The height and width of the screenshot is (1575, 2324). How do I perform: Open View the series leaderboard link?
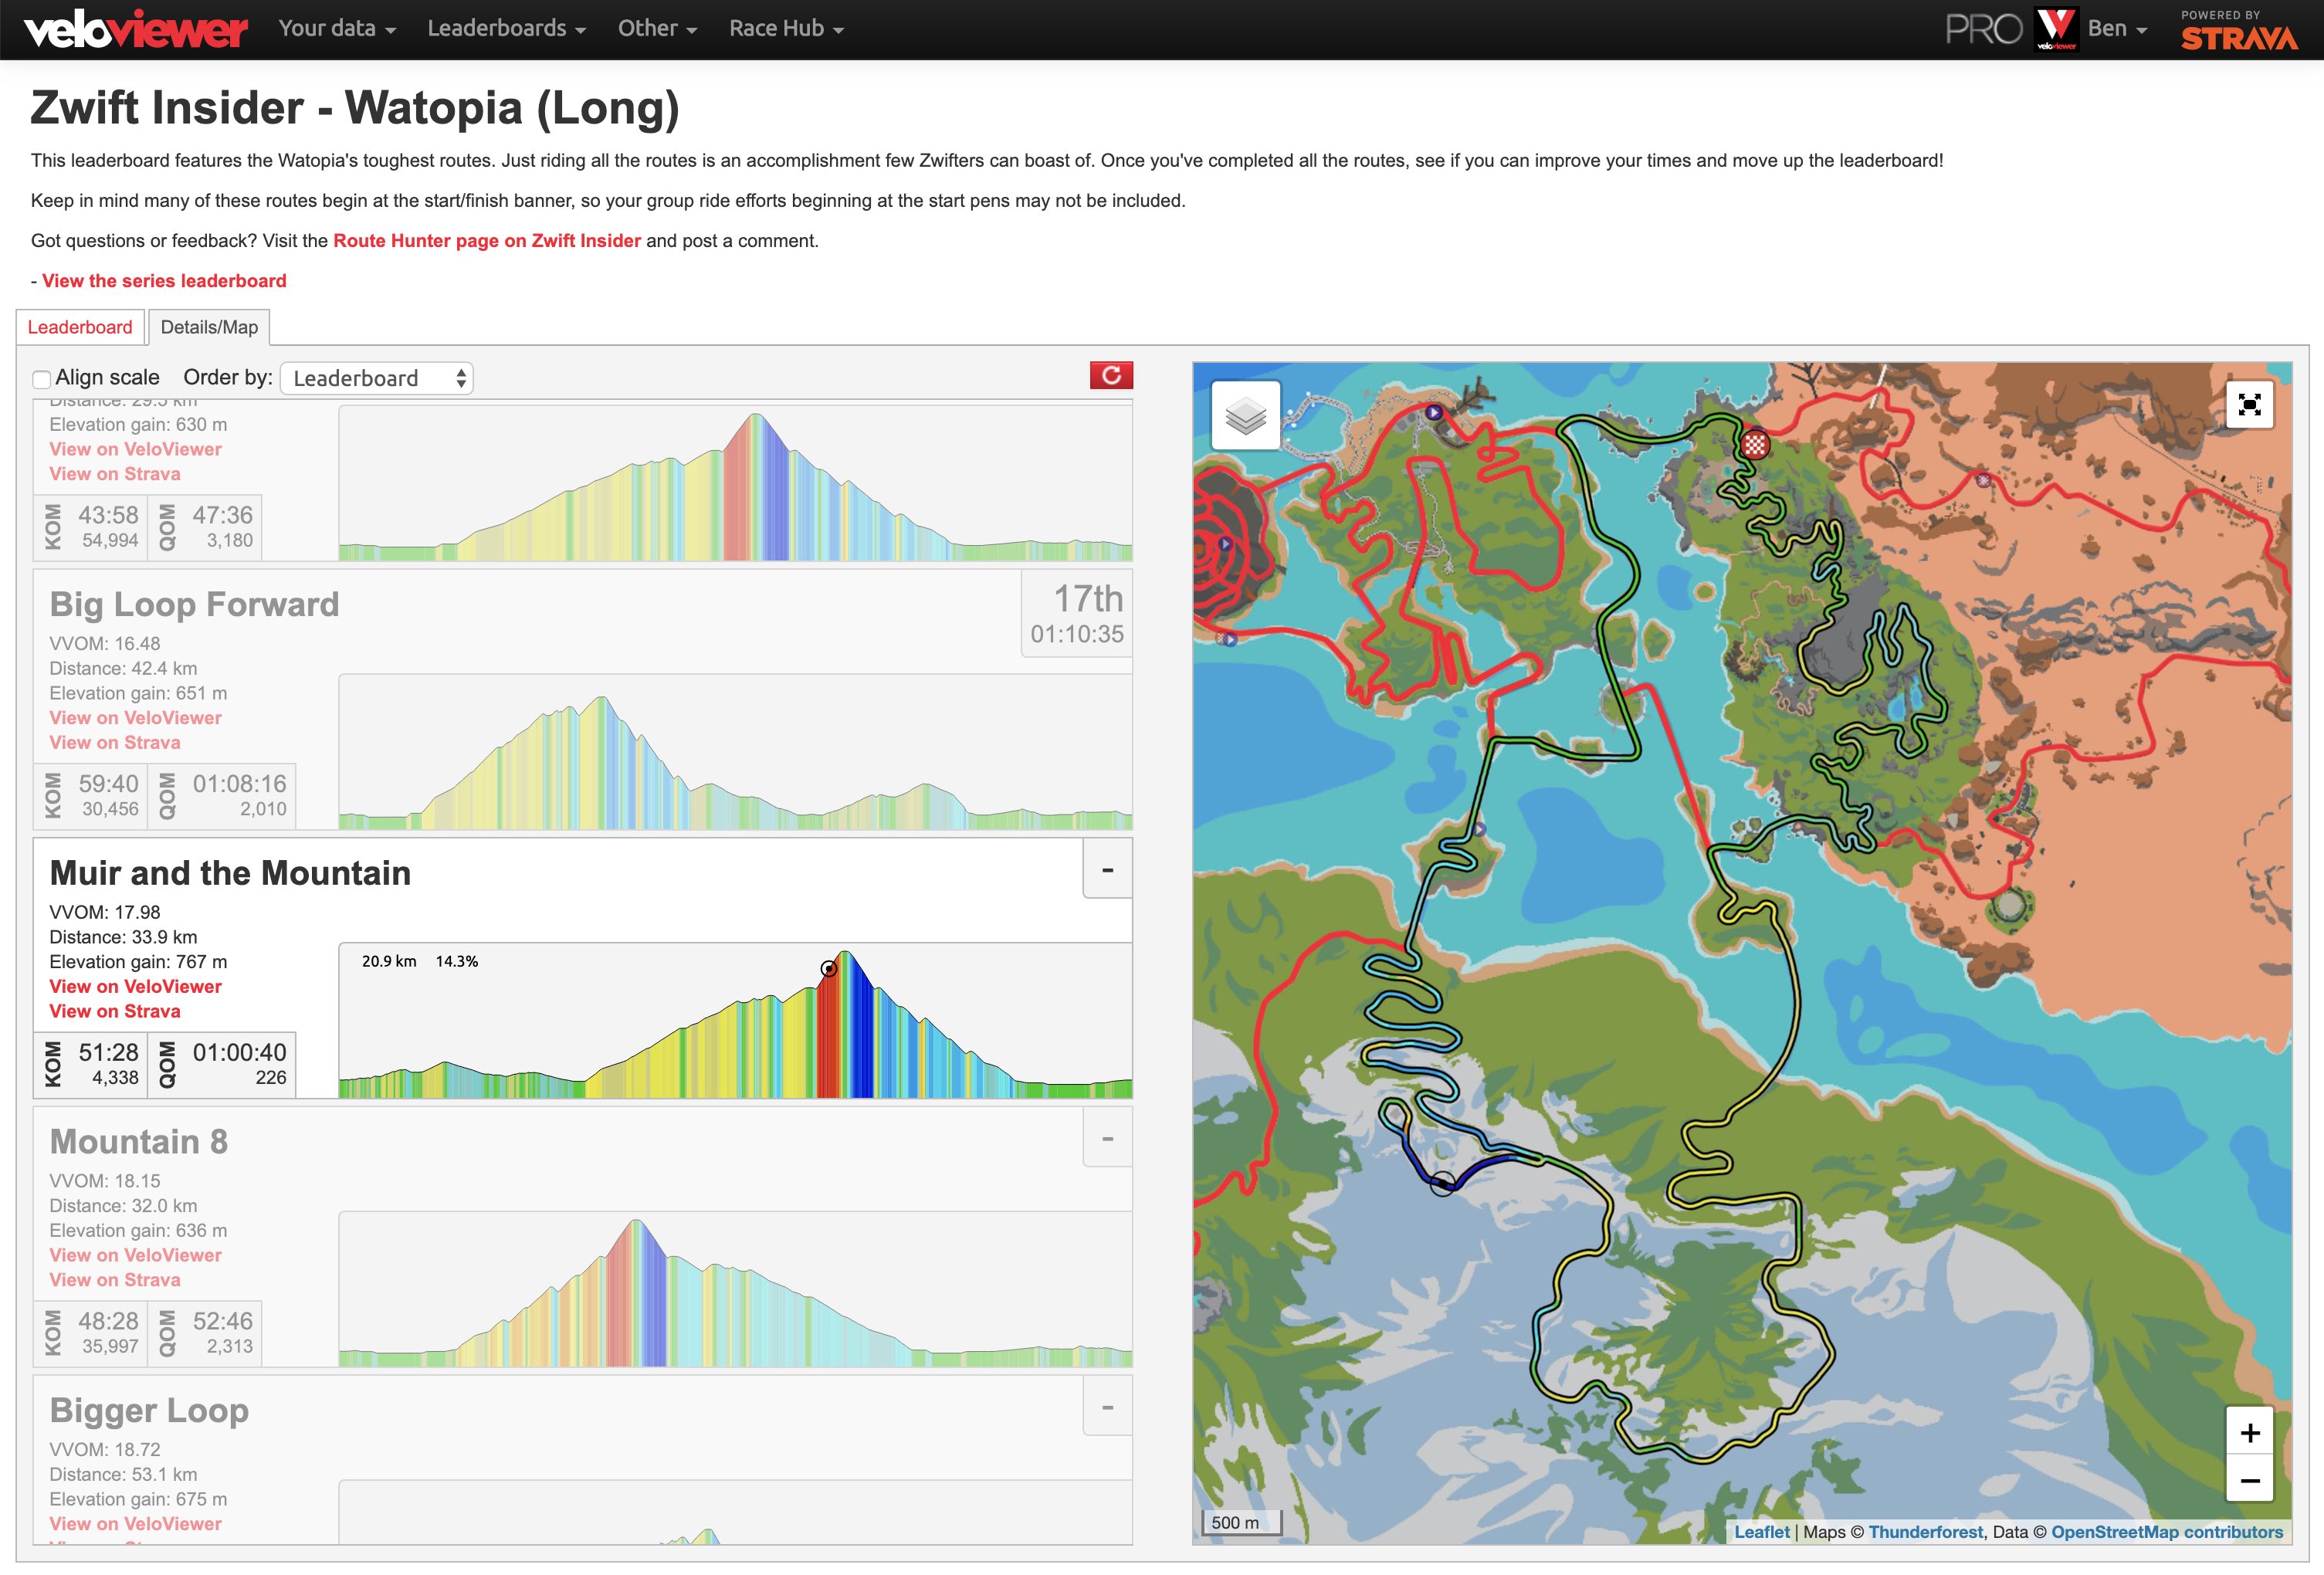tap(164, 281)
